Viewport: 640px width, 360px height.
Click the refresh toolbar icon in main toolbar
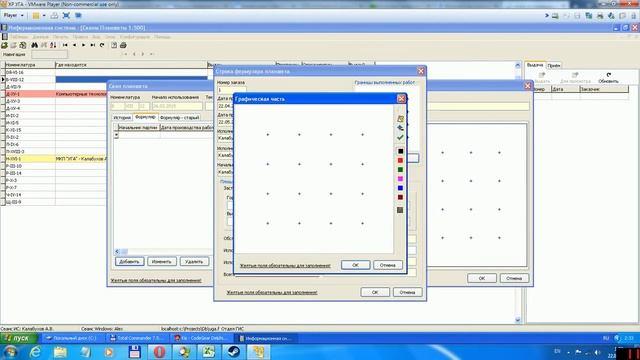pos(102,45)
